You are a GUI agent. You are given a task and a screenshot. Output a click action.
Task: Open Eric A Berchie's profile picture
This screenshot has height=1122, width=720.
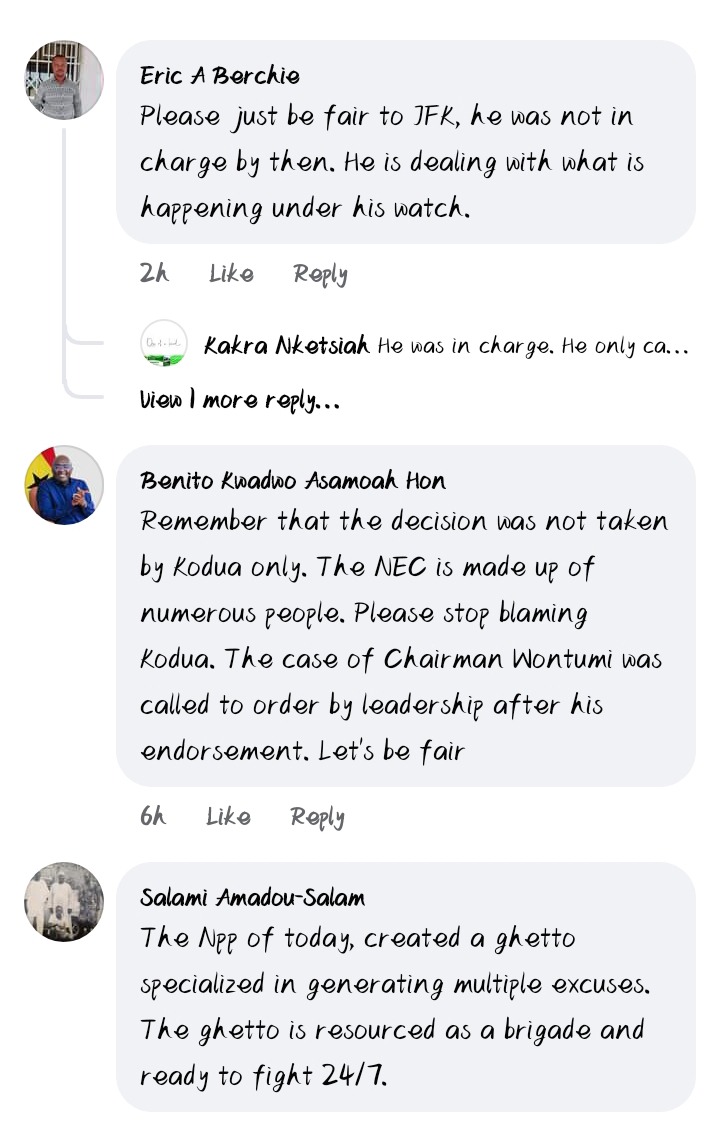coord(64,79)
